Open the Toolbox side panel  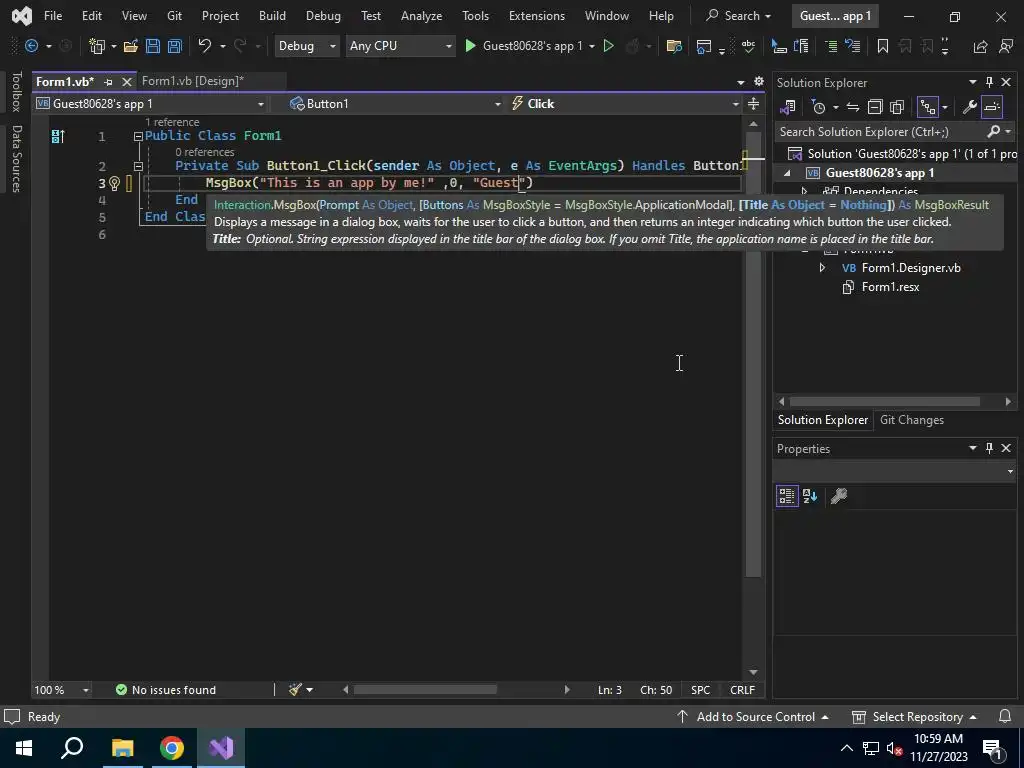[16, 91]
